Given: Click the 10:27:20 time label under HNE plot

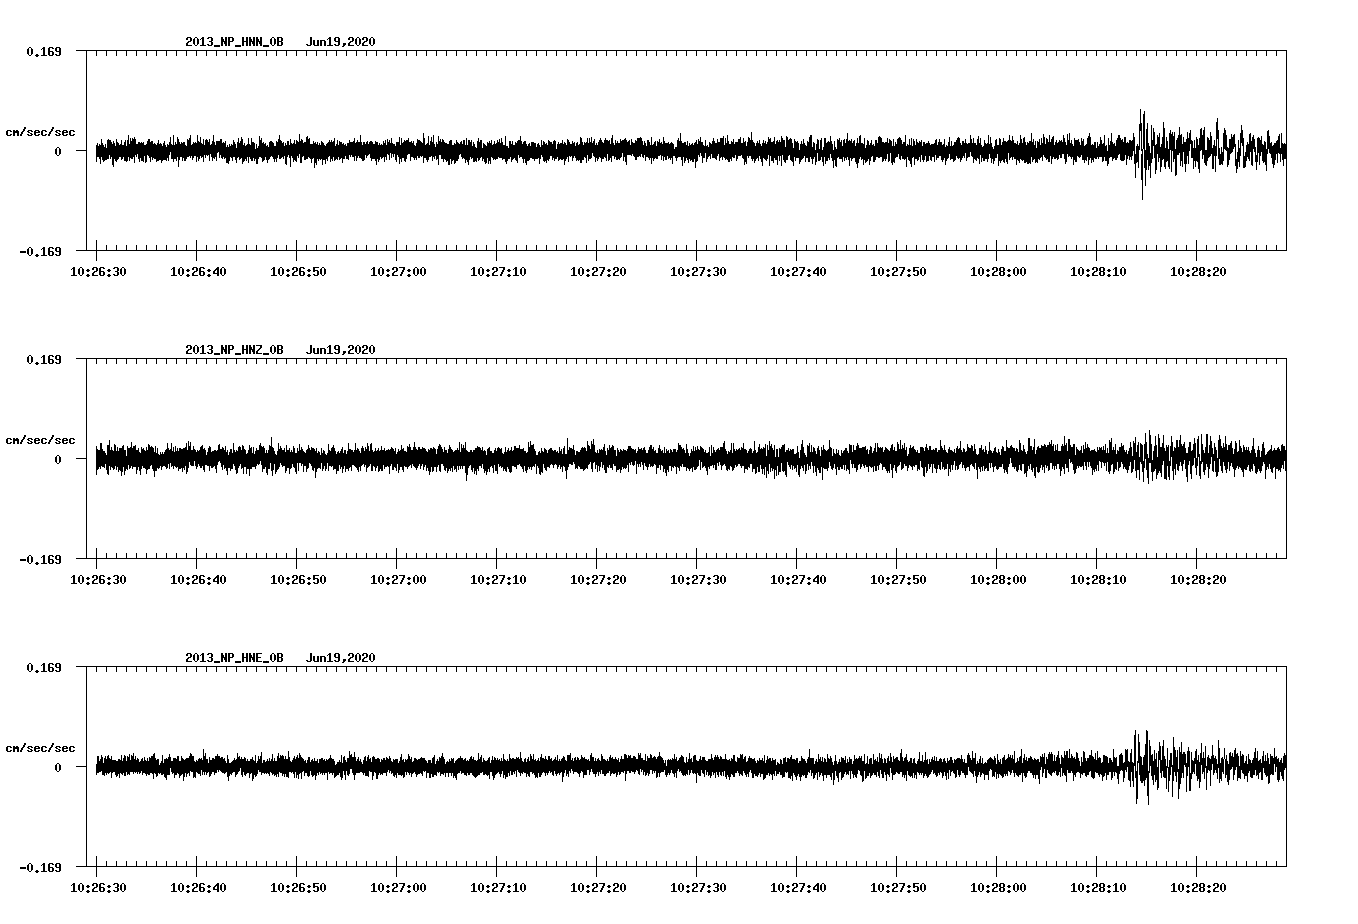Looking at the screenshot, I should tap(598, 887).
